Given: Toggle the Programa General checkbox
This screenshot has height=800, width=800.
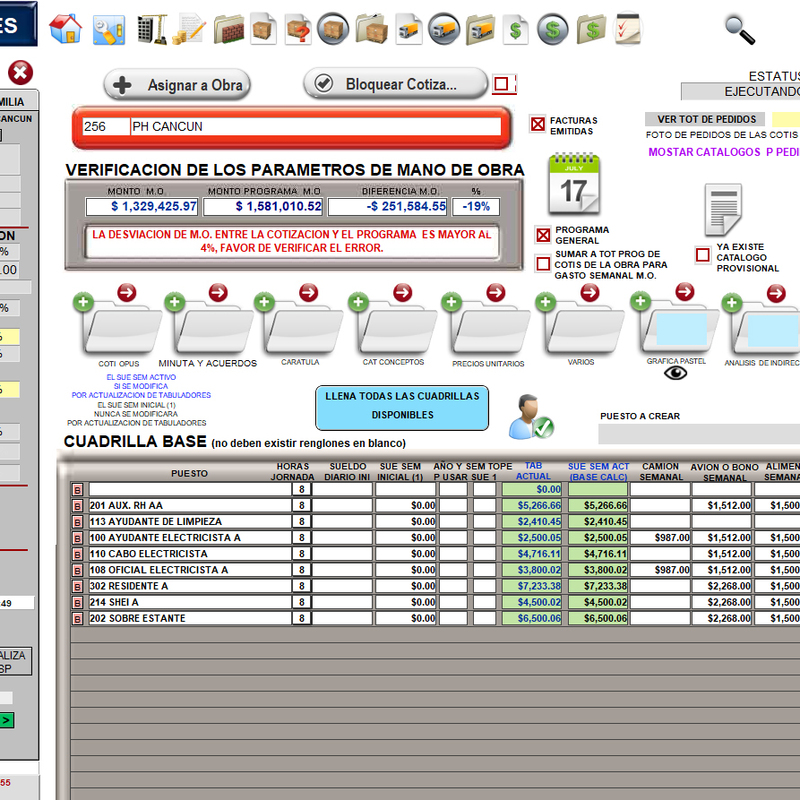Looking at the screenshot, I should (543, 236).
